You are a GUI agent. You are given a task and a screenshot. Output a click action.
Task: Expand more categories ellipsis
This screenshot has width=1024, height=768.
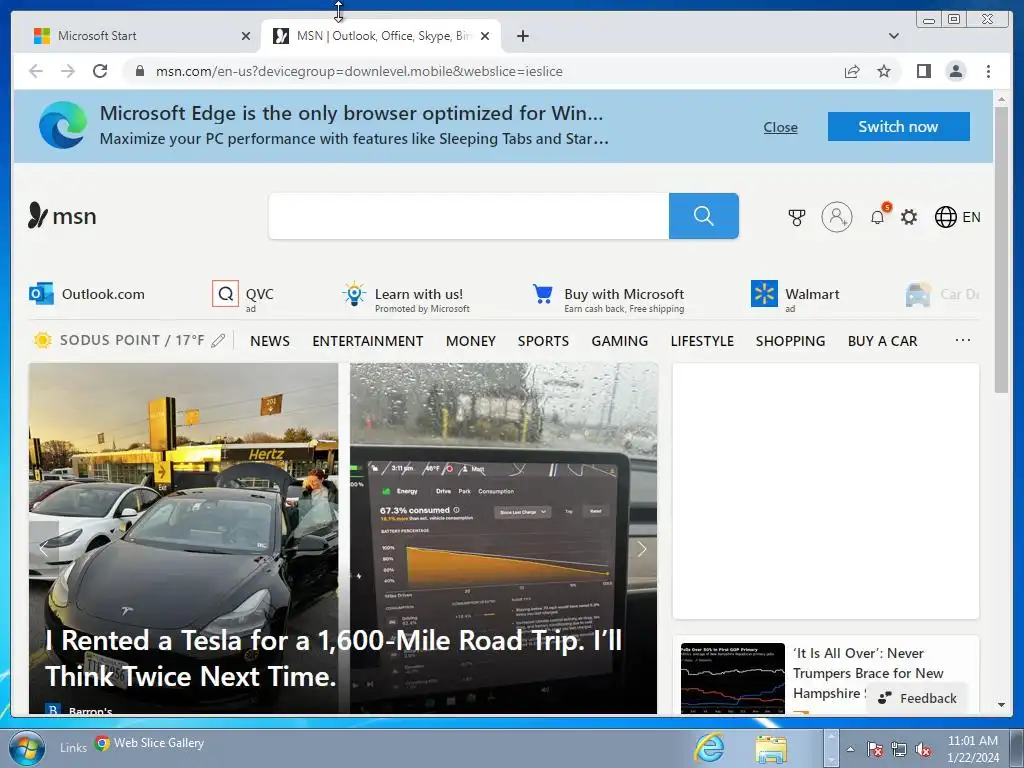click(x=963, y=340)
